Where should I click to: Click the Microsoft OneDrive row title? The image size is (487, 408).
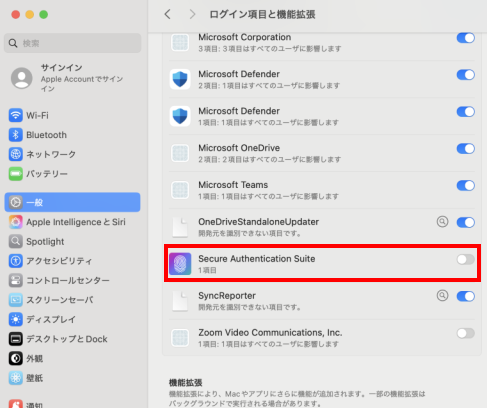pyautogui.click(x=239, y=148)
